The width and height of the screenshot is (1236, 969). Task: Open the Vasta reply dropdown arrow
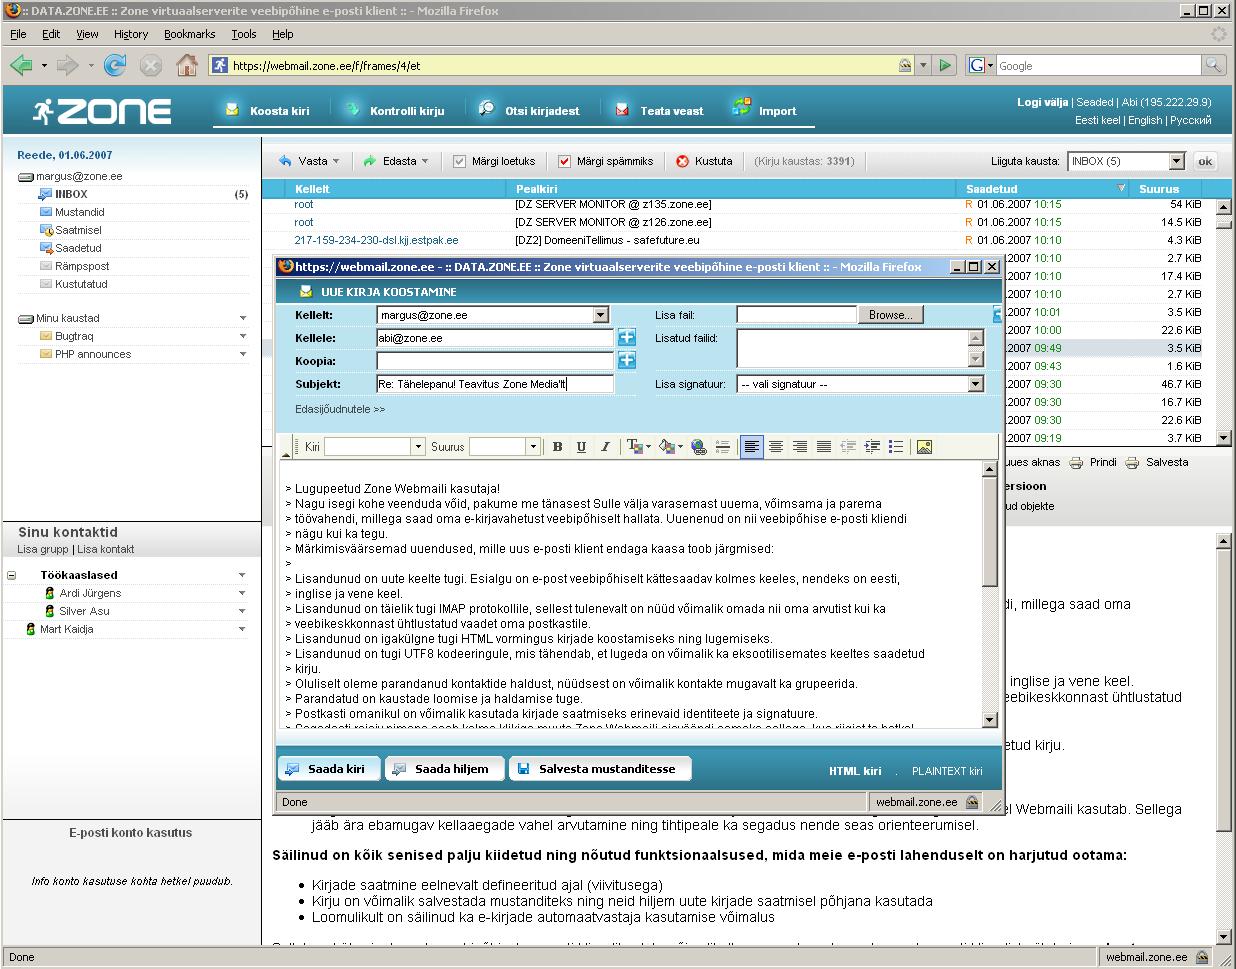(336, 161)
